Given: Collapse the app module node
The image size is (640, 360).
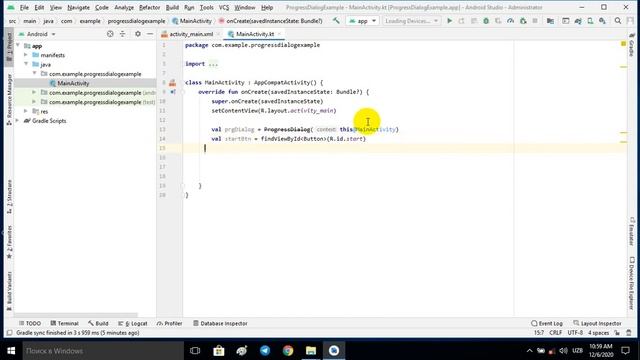Looking at the screenshot, I should [18, 46].
